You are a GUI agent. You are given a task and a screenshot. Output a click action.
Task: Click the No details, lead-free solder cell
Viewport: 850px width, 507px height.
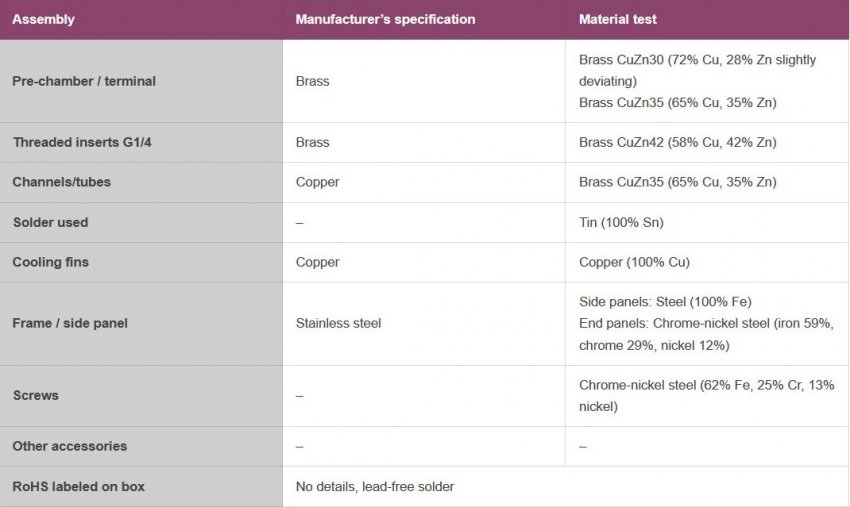coord(375,486)
